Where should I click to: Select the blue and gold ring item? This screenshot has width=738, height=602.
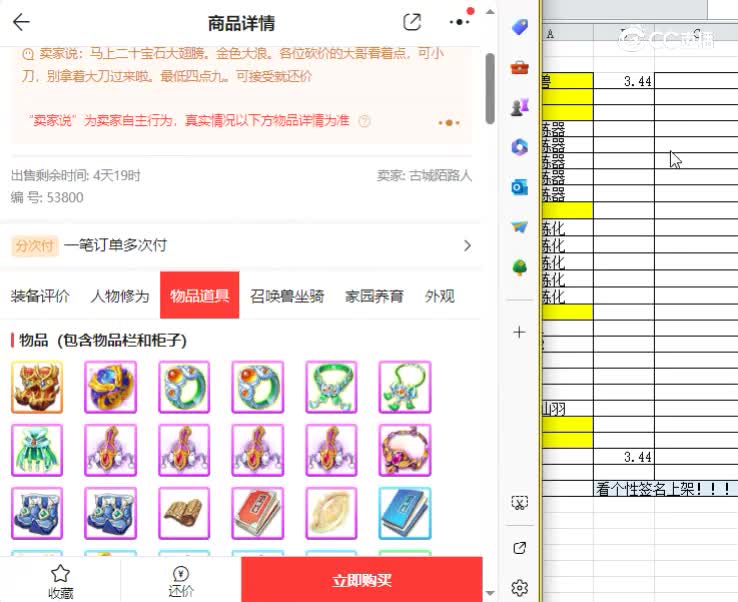[111, 387]
